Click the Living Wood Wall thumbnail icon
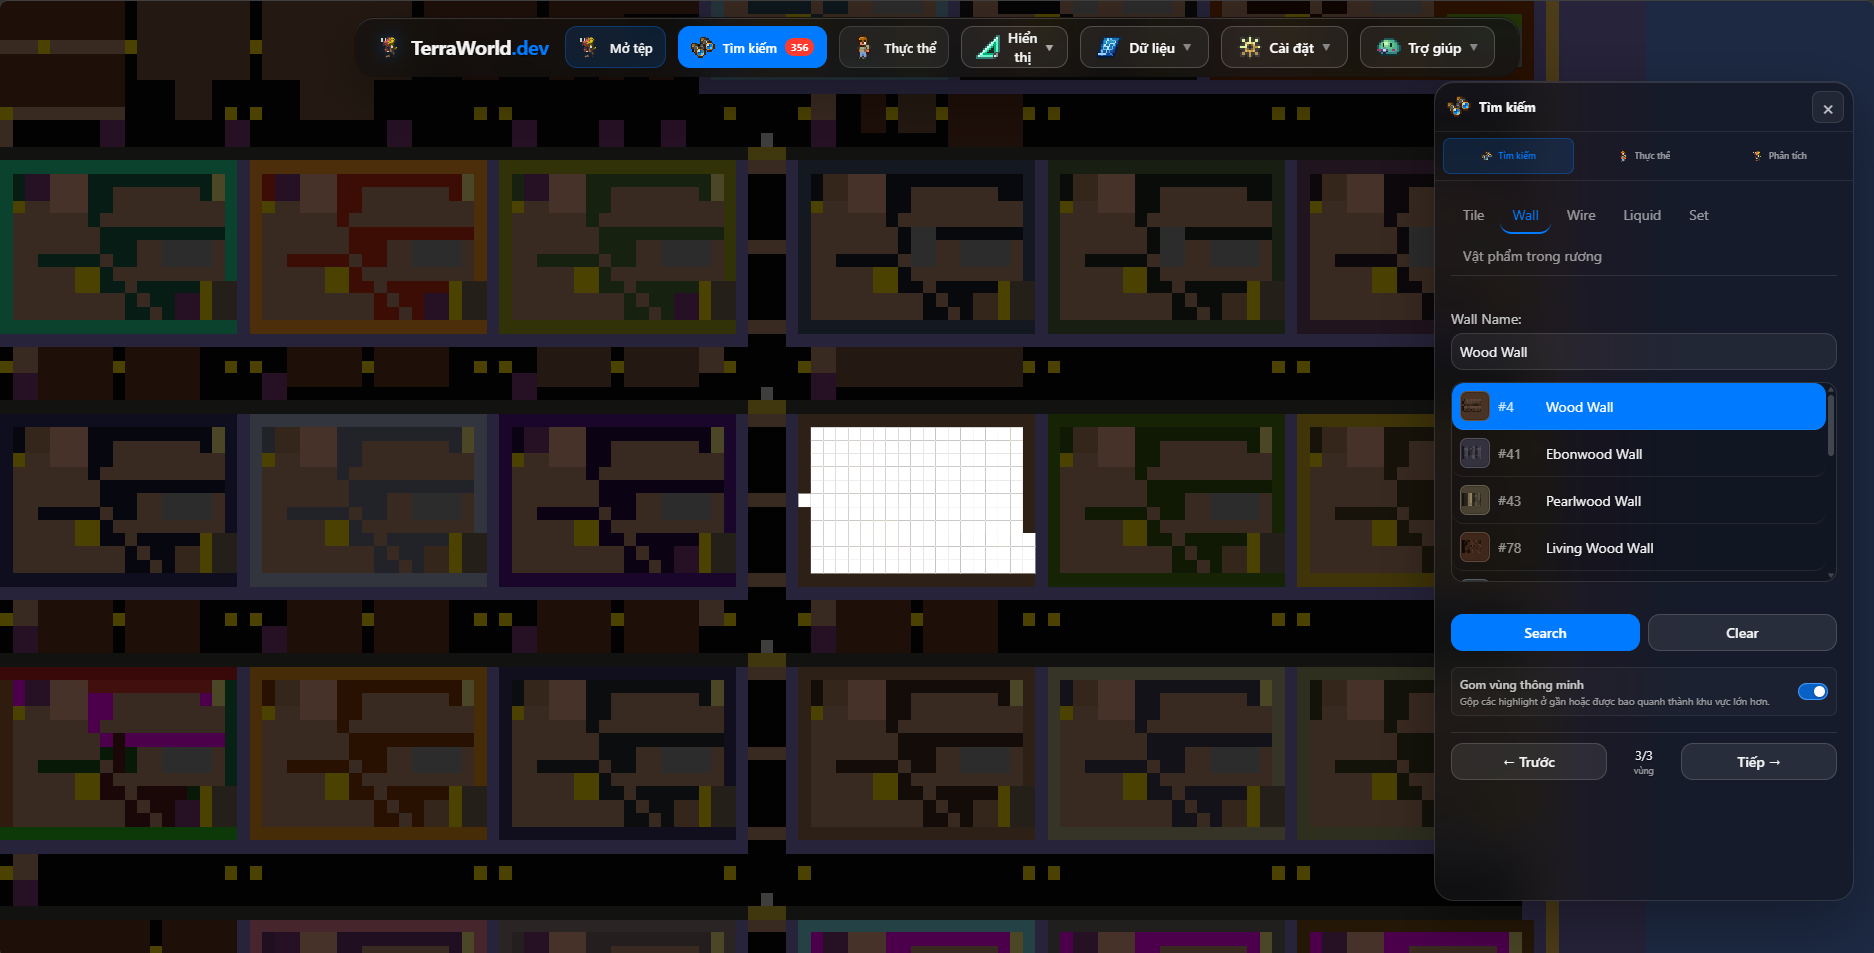Viewport: 1874px width, 953px height. click(x=1474, y=548)
